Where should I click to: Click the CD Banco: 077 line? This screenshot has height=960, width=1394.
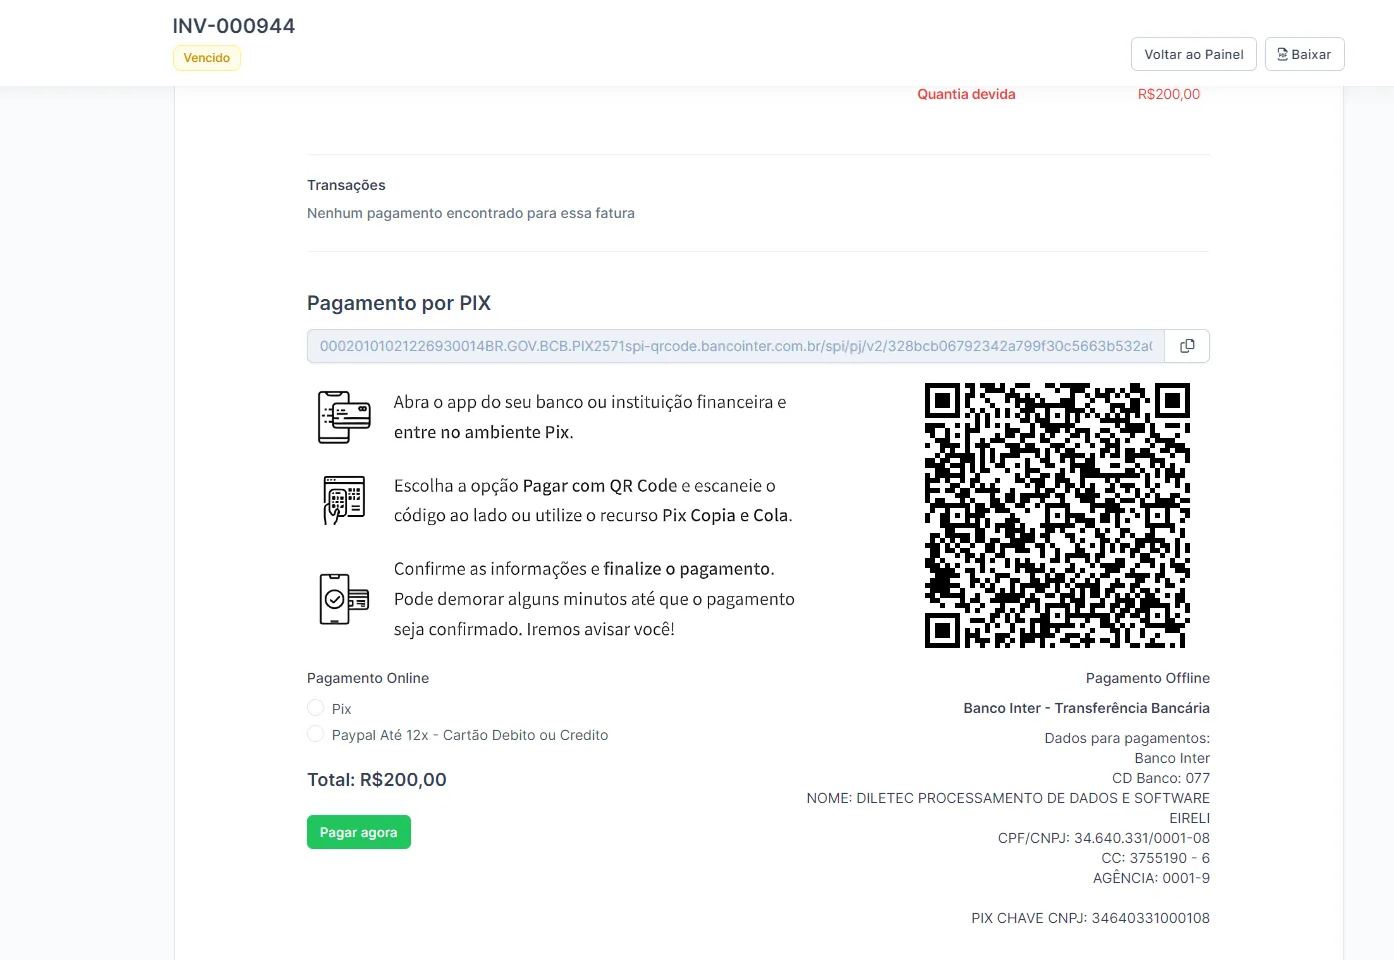[1161, 778]
